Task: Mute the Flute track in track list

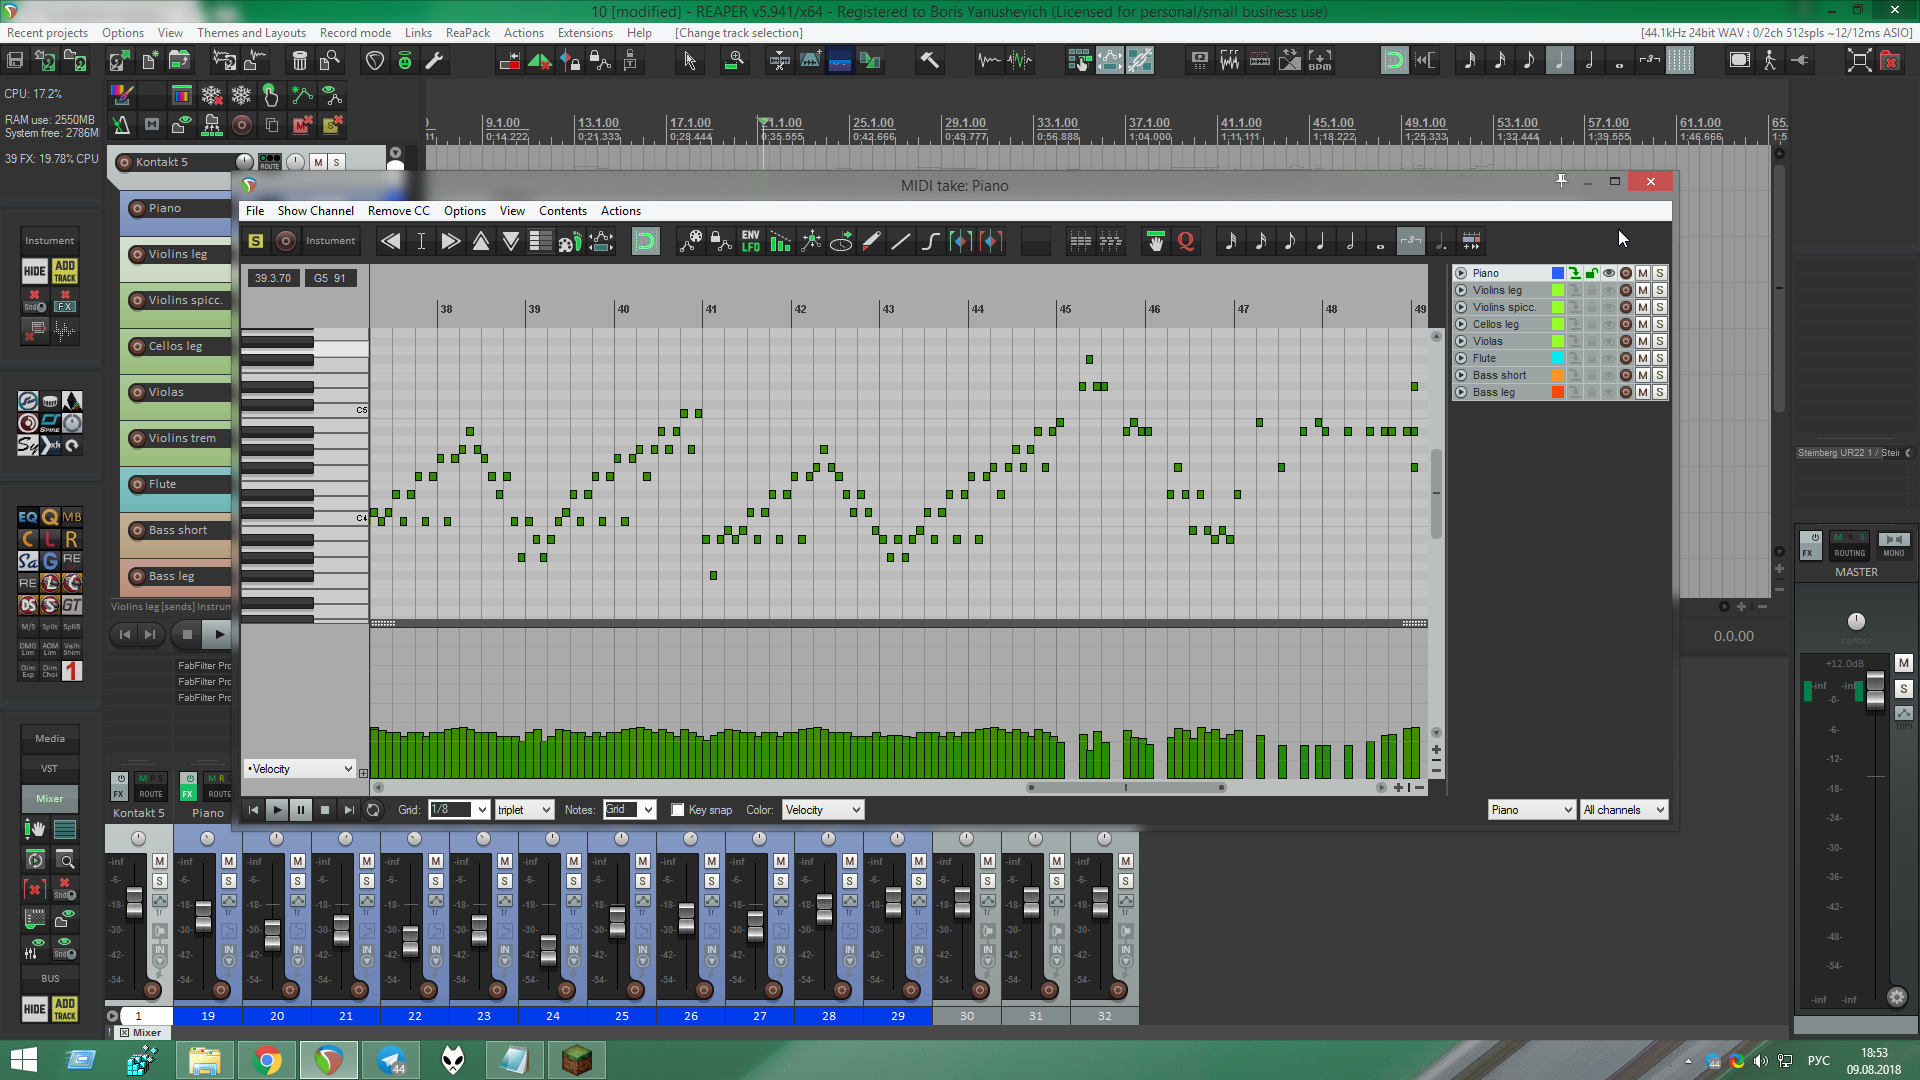Action: point(1642,358)
